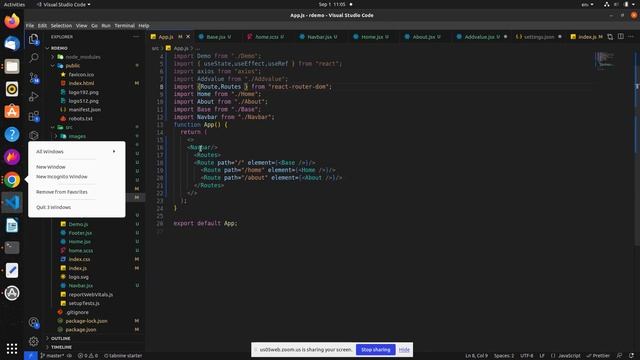Viewport: 640px width, 360px height.
Task: Click the editor minimap
Action: pos(604,60)
